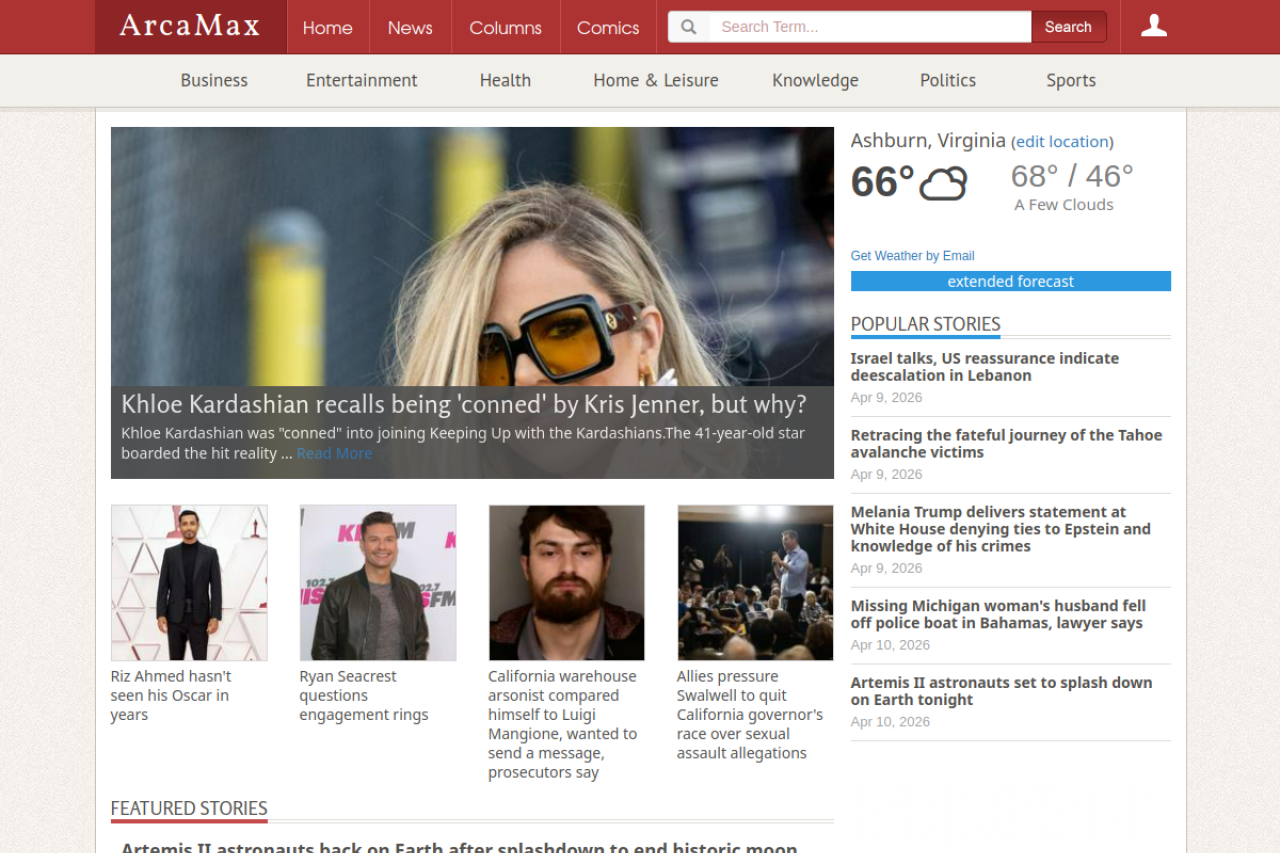Screen dimensions: 1280x853
Task: Click the Ryan Seacrest photo thumbnail
Action: coord(378,582)
